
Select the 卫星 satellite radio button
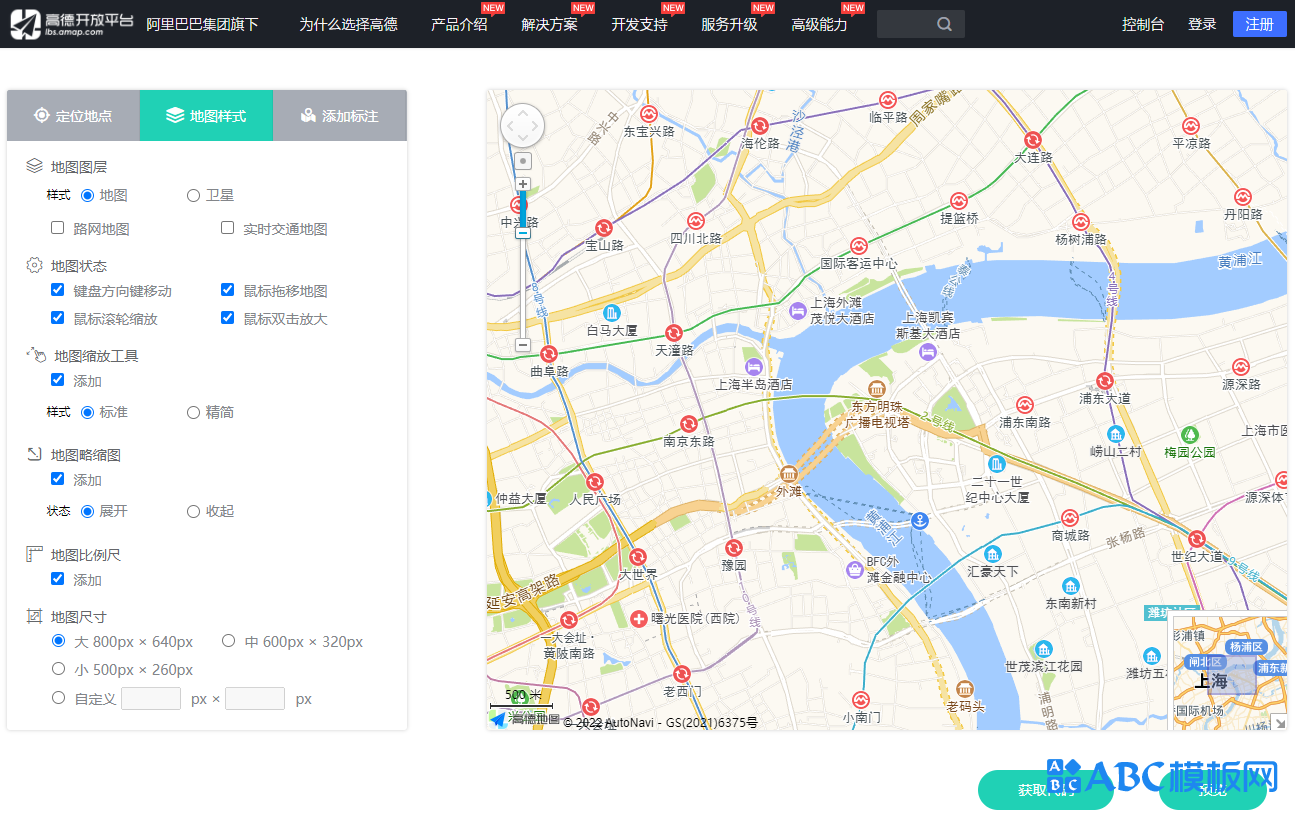pyautogui.click(x=194, y=196)
